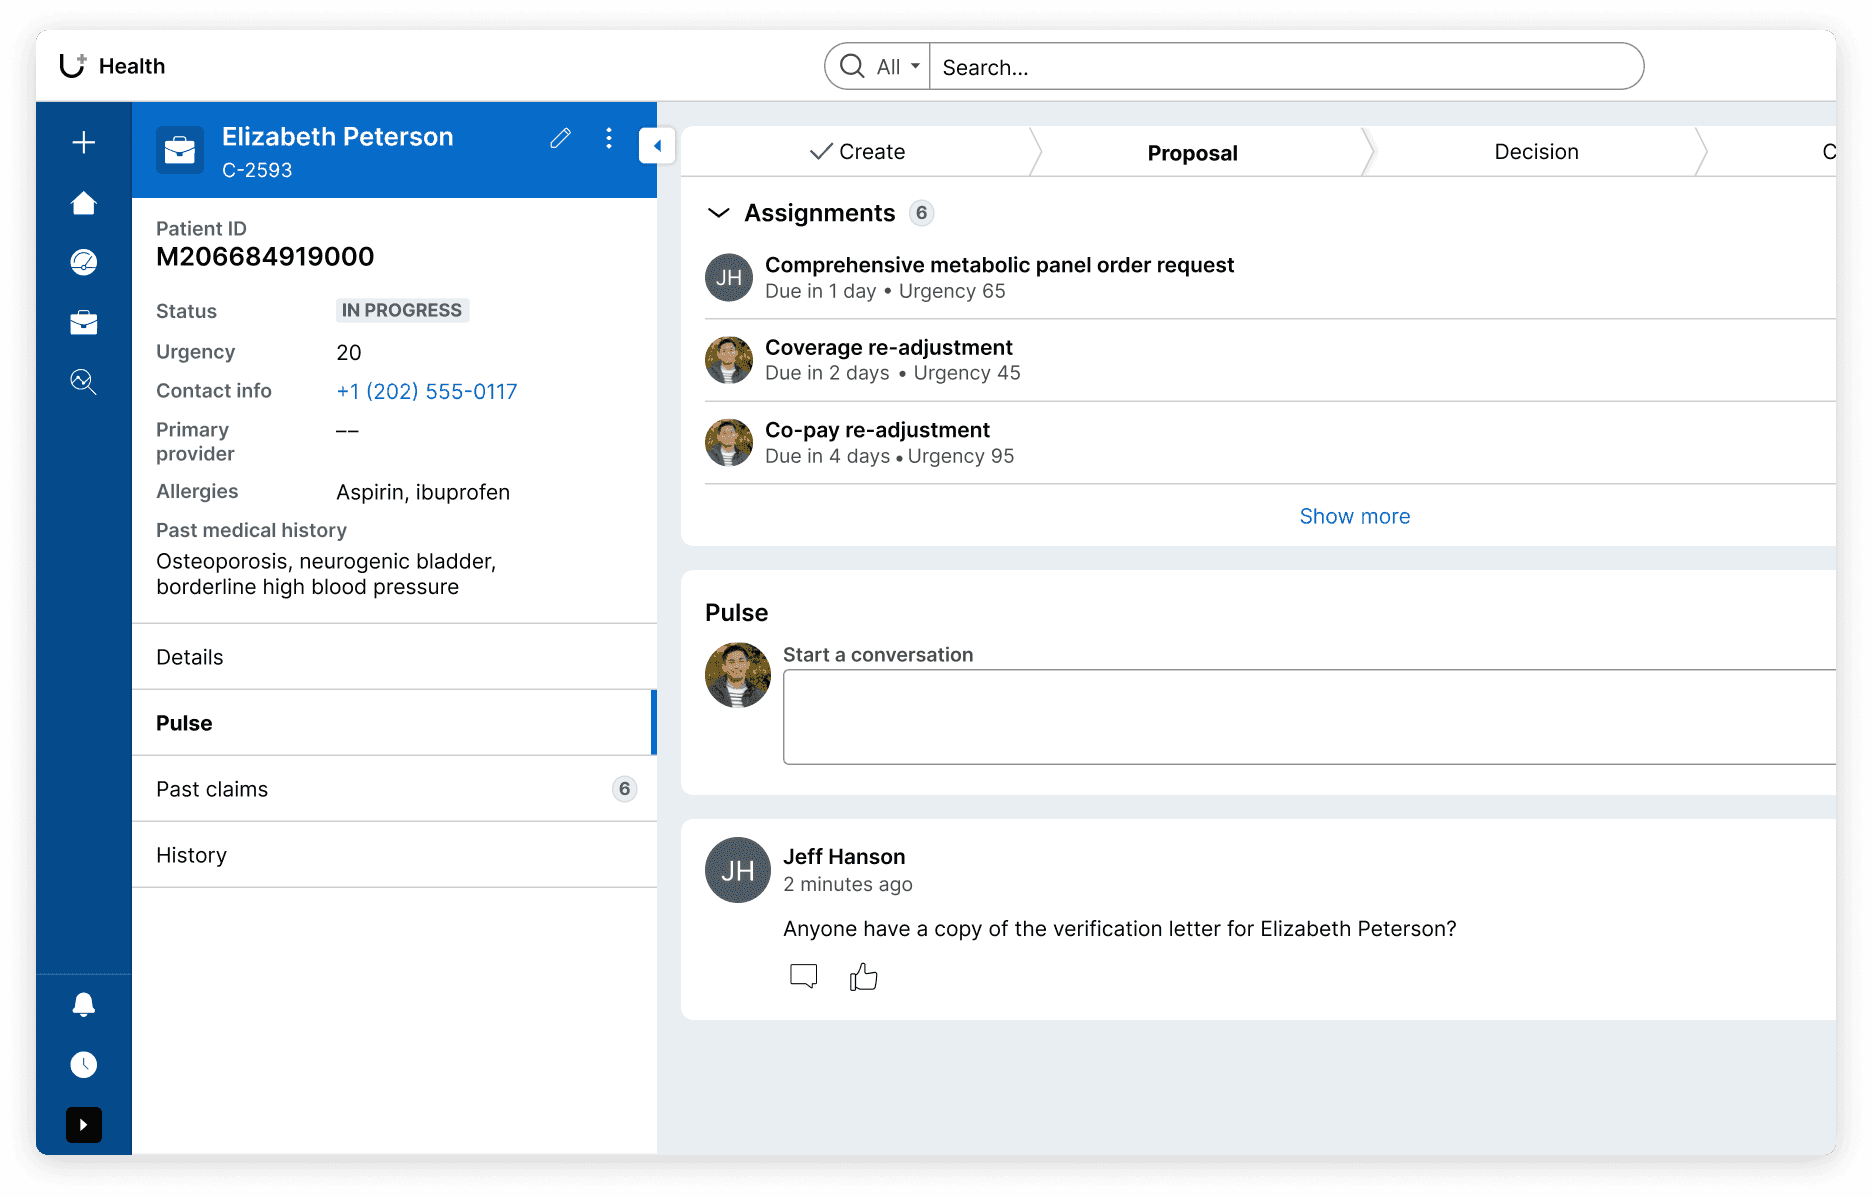Collapse the Assignments section chevron
The height and width of the screenshot is (1197, 1872).
click(x=719, y=213)
